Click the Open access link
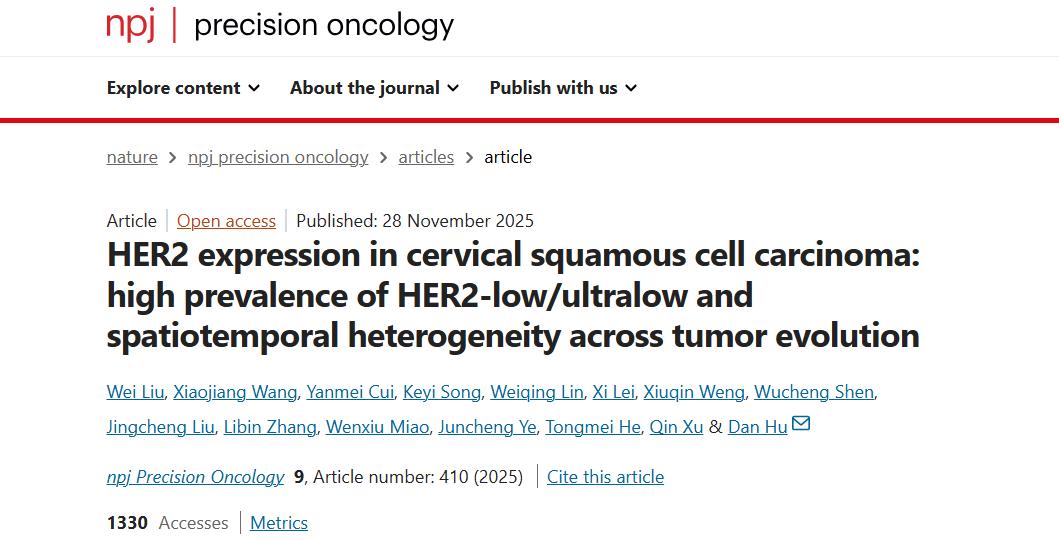Screen dimensions: 1059x540 226,221
